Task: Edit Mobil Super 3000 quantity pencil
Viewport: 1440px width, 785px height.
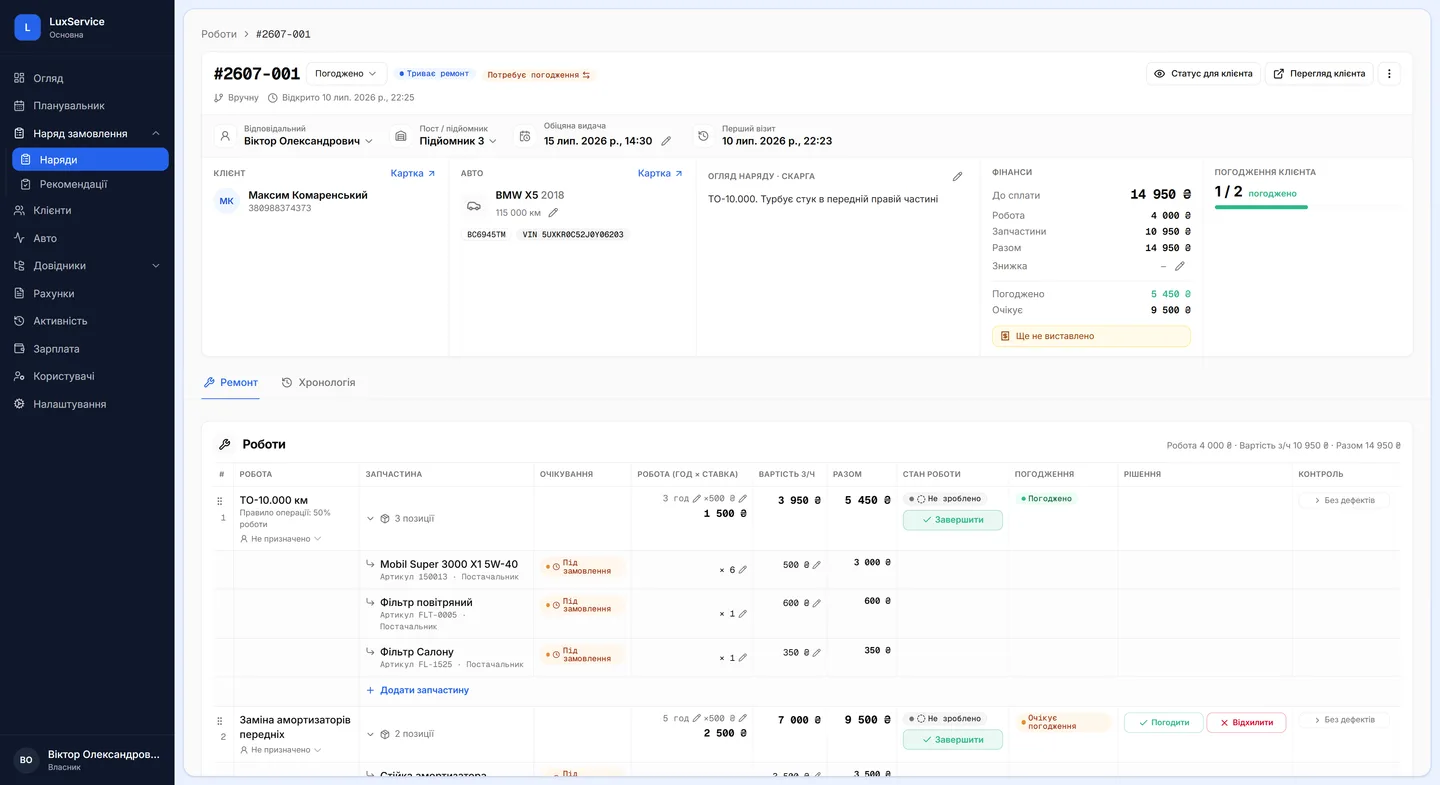Action: pos(742,570)
